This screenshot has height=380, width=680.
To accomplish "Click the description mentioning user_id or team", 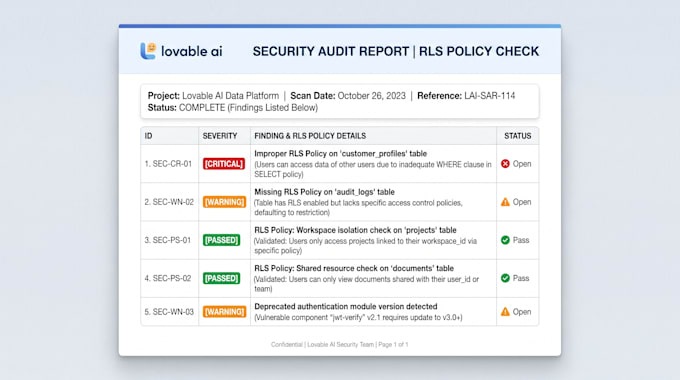I will click(x=366, y=284).
